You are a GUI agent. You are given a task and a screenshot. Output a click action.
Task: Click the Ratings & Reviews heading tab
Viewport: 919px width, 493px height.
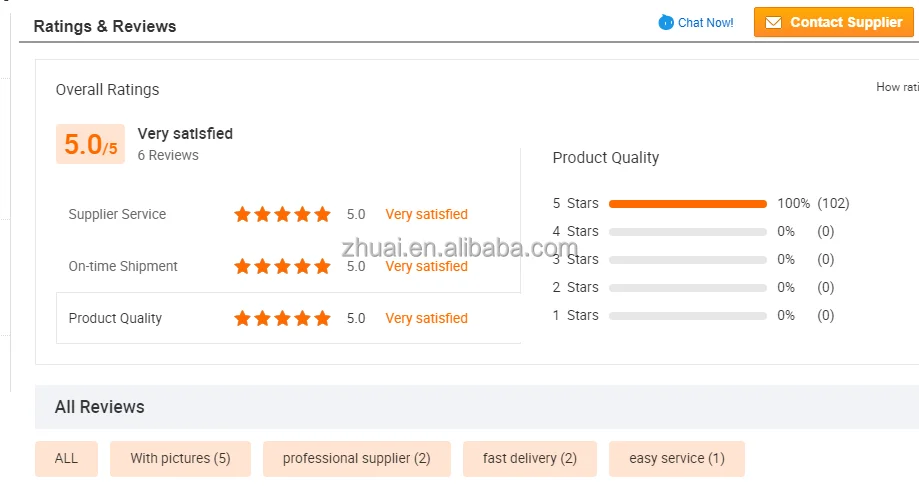[105, 26]
